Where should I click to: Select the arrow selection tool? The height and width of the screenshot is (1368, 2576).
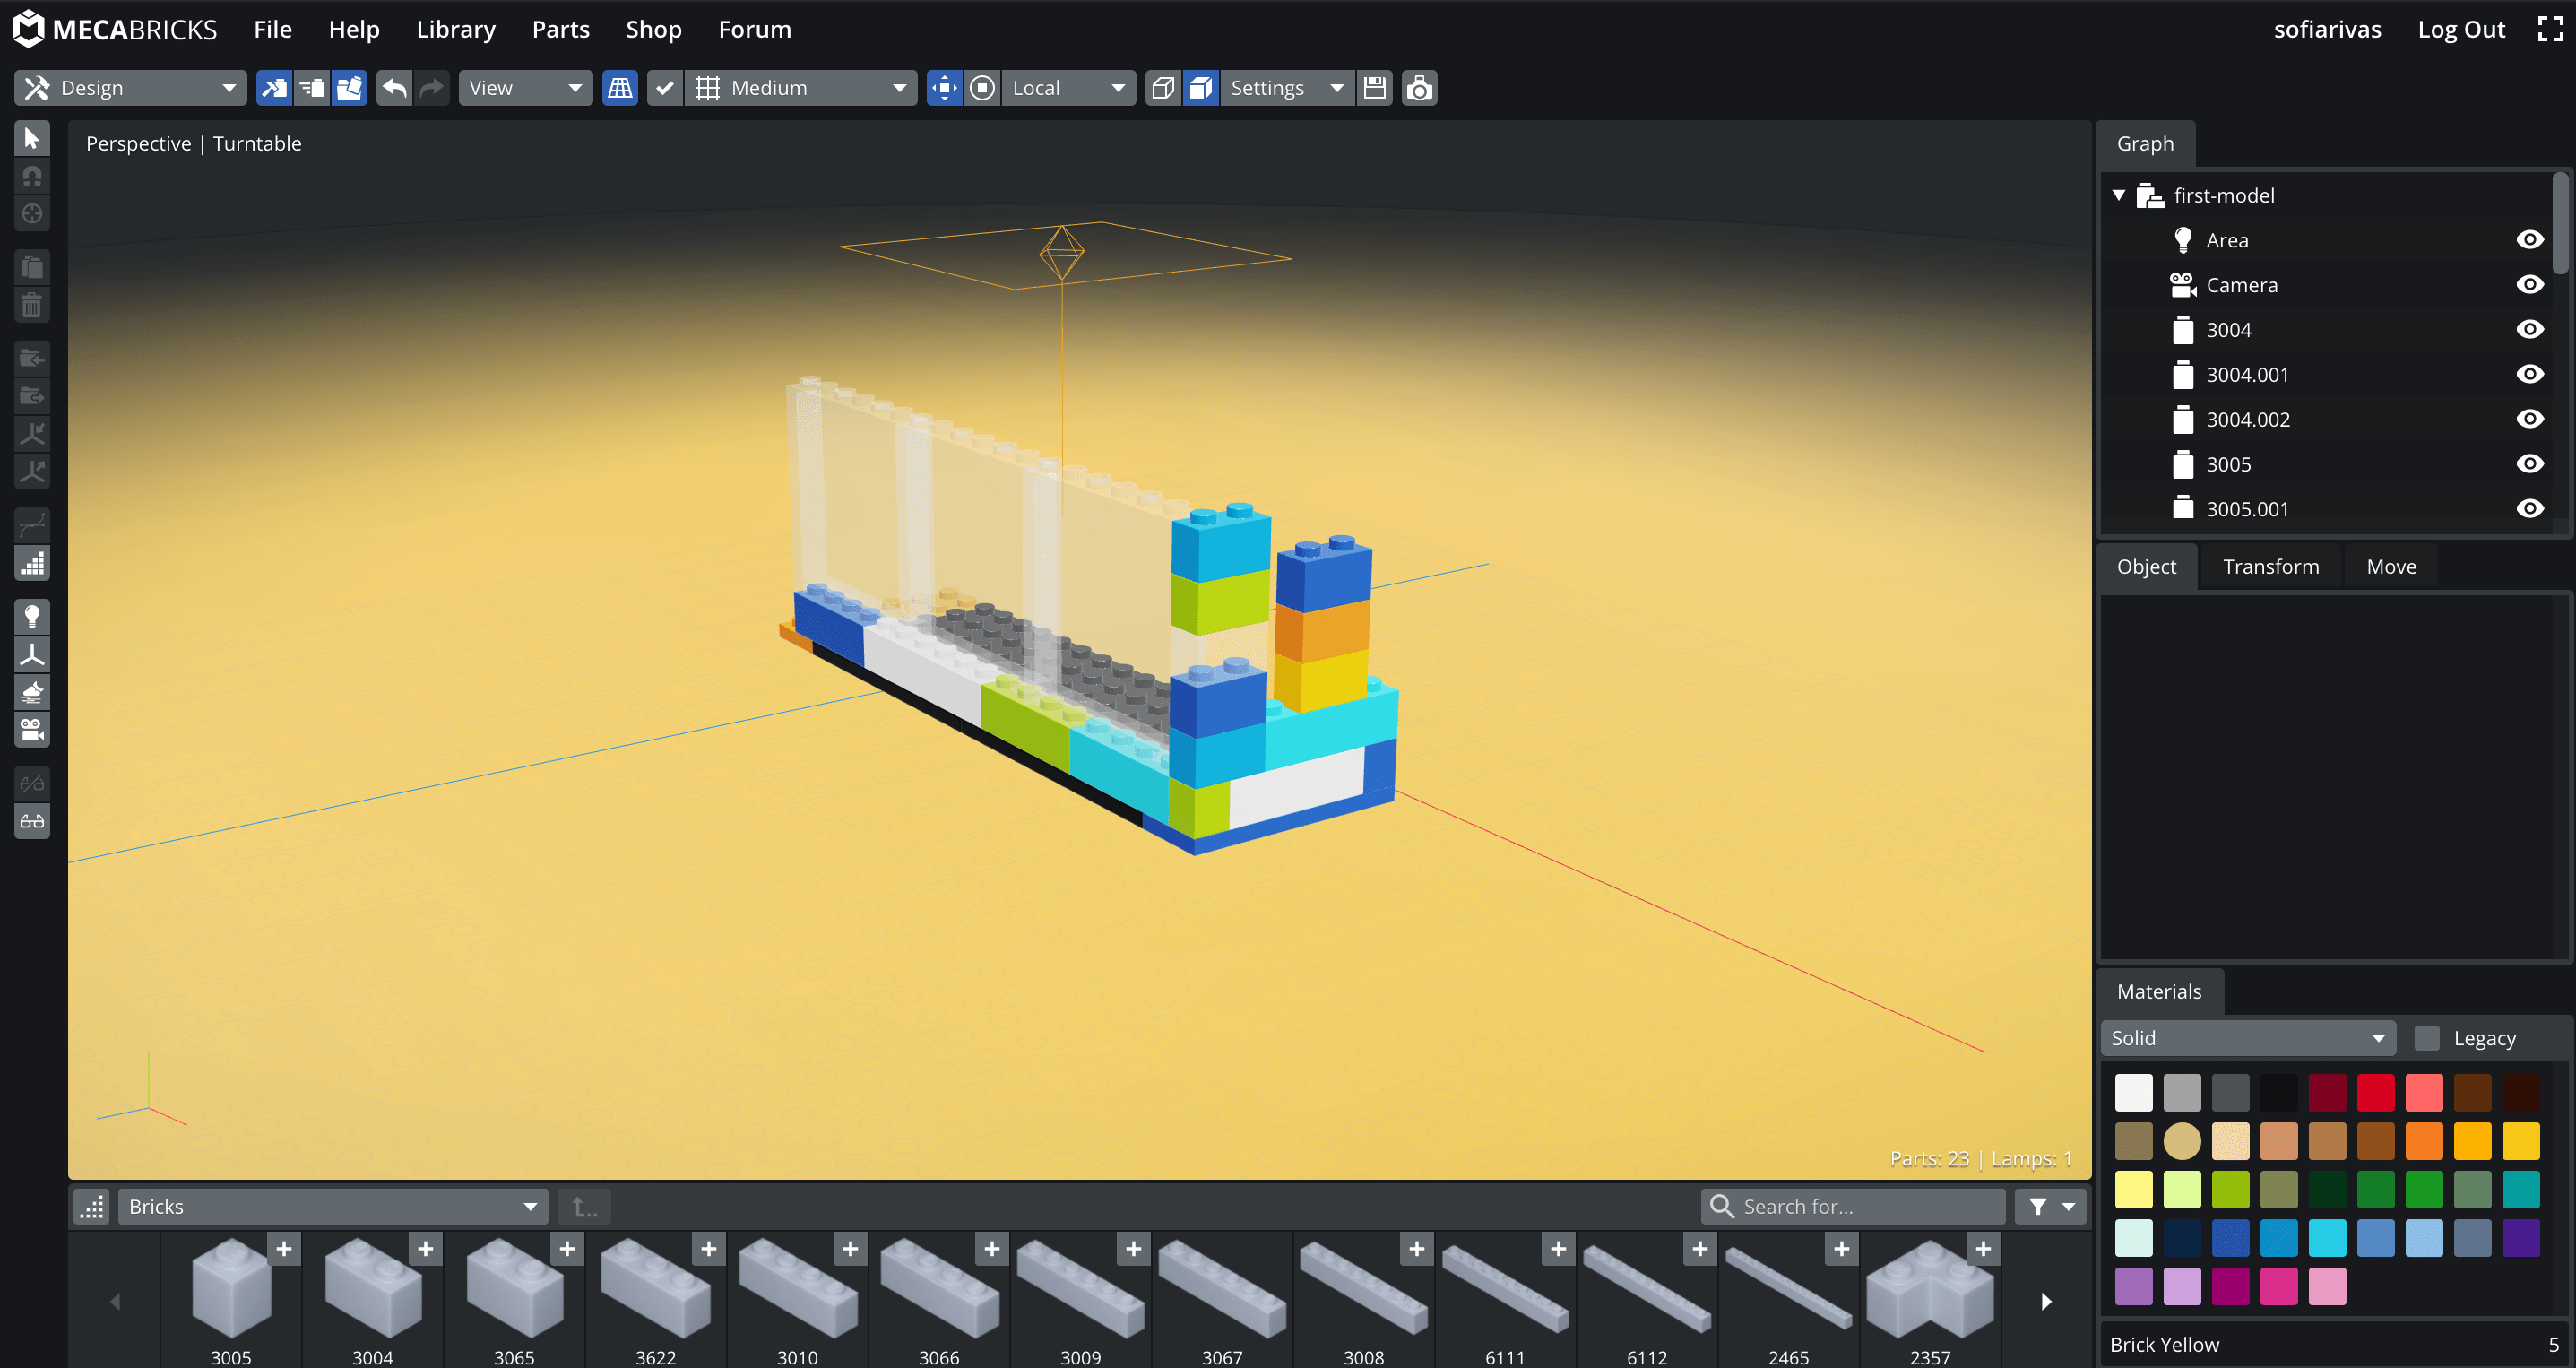coord(32,138)
